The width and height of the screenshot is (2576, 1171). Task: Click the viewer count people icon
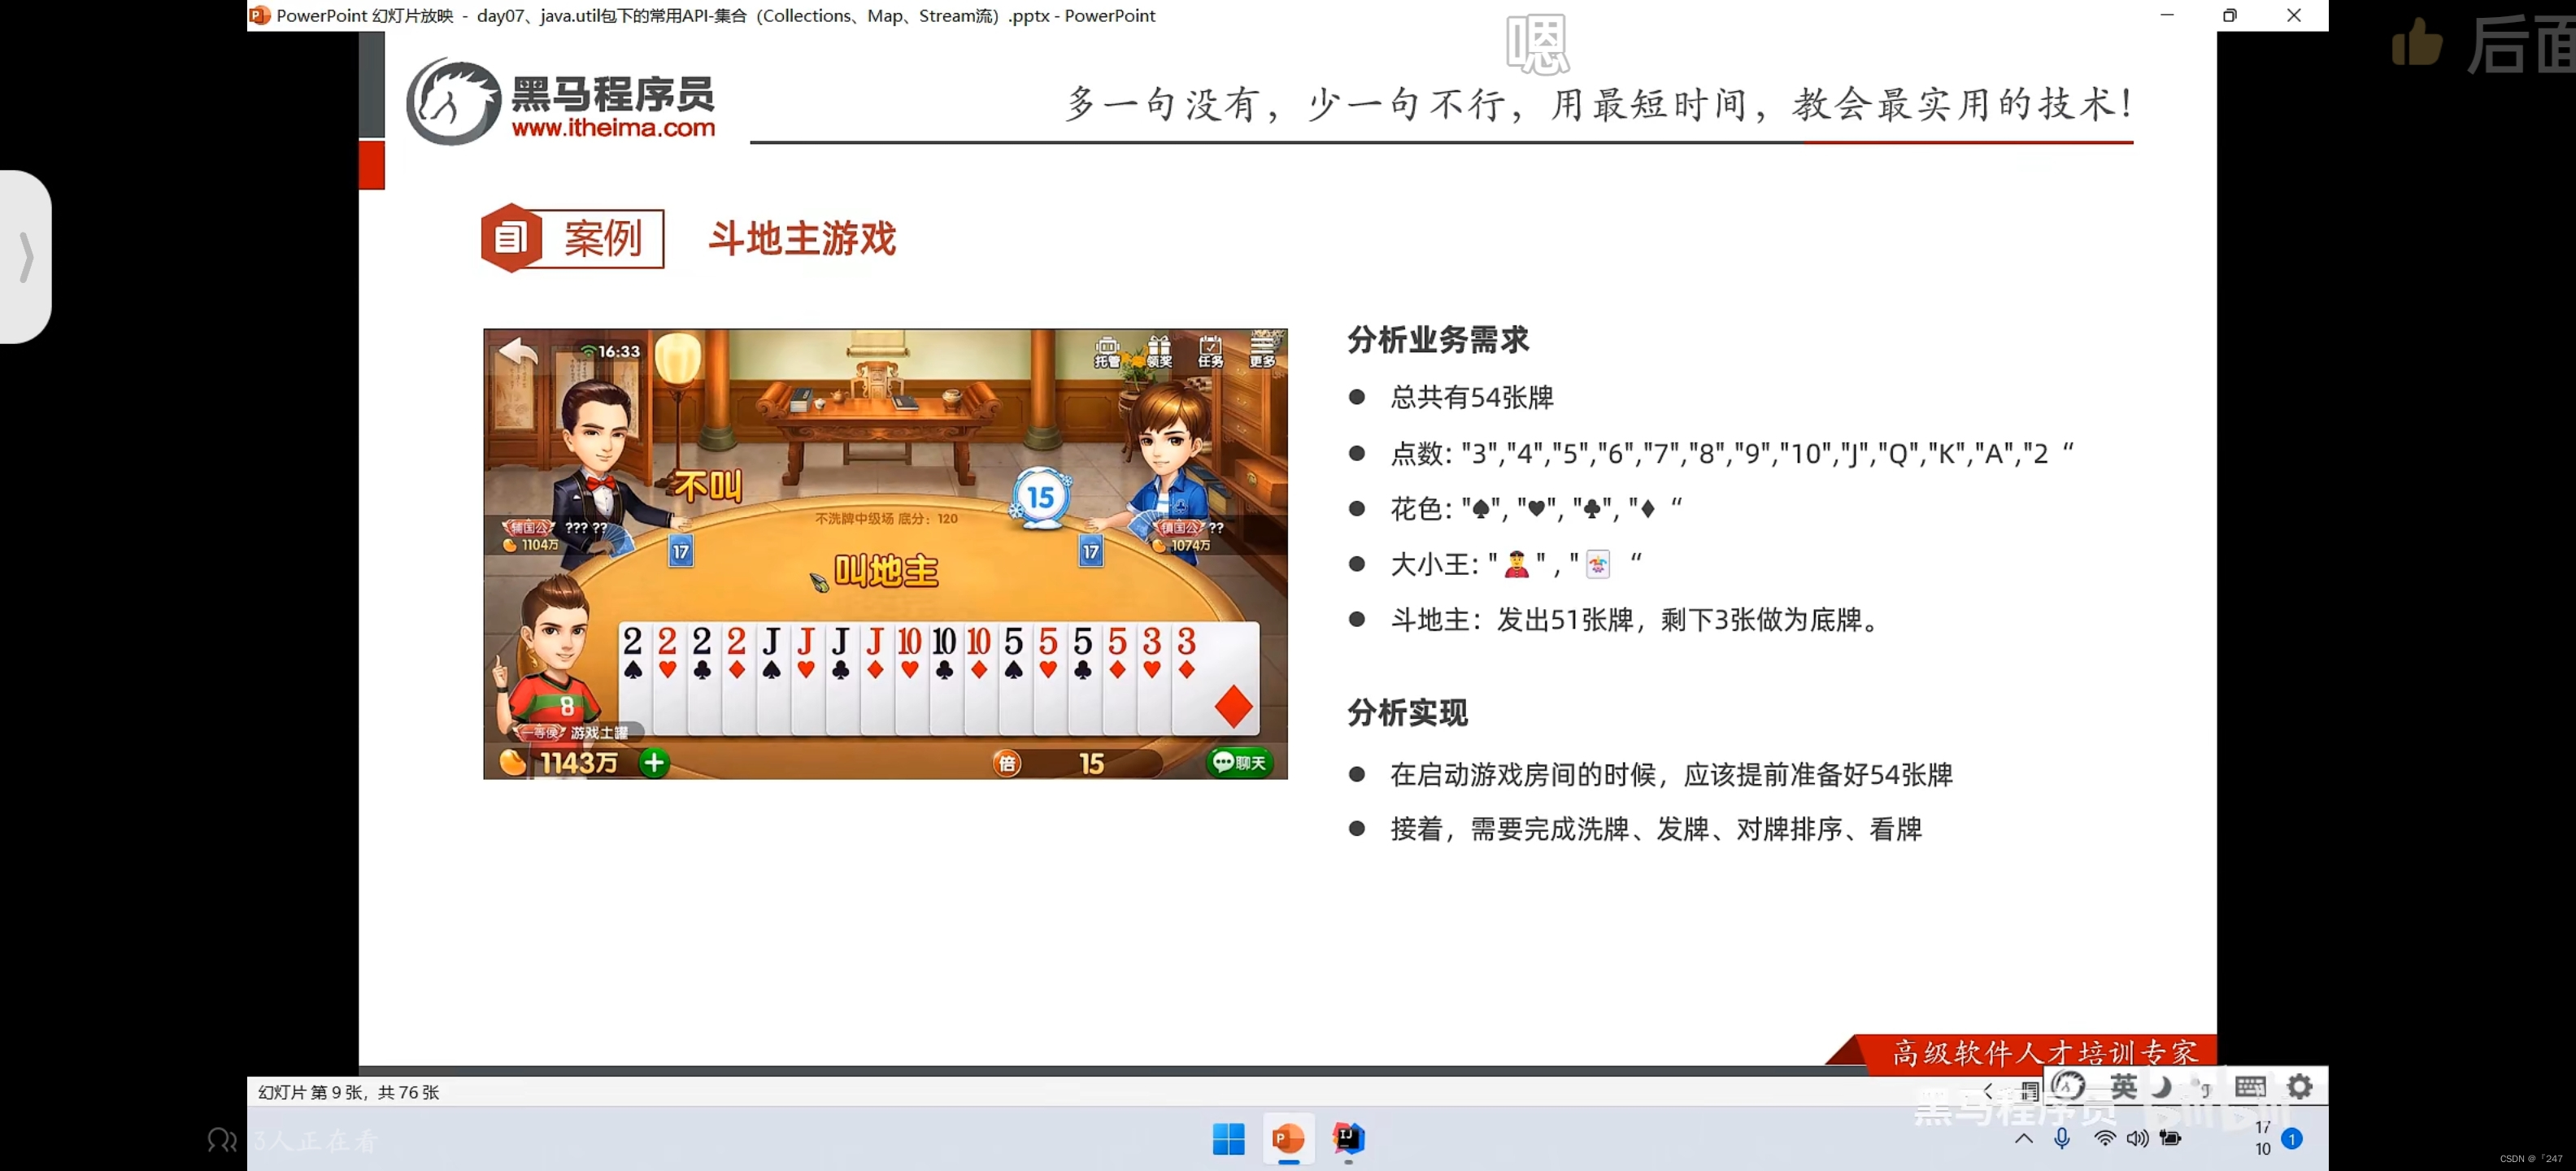(222, 1140)
